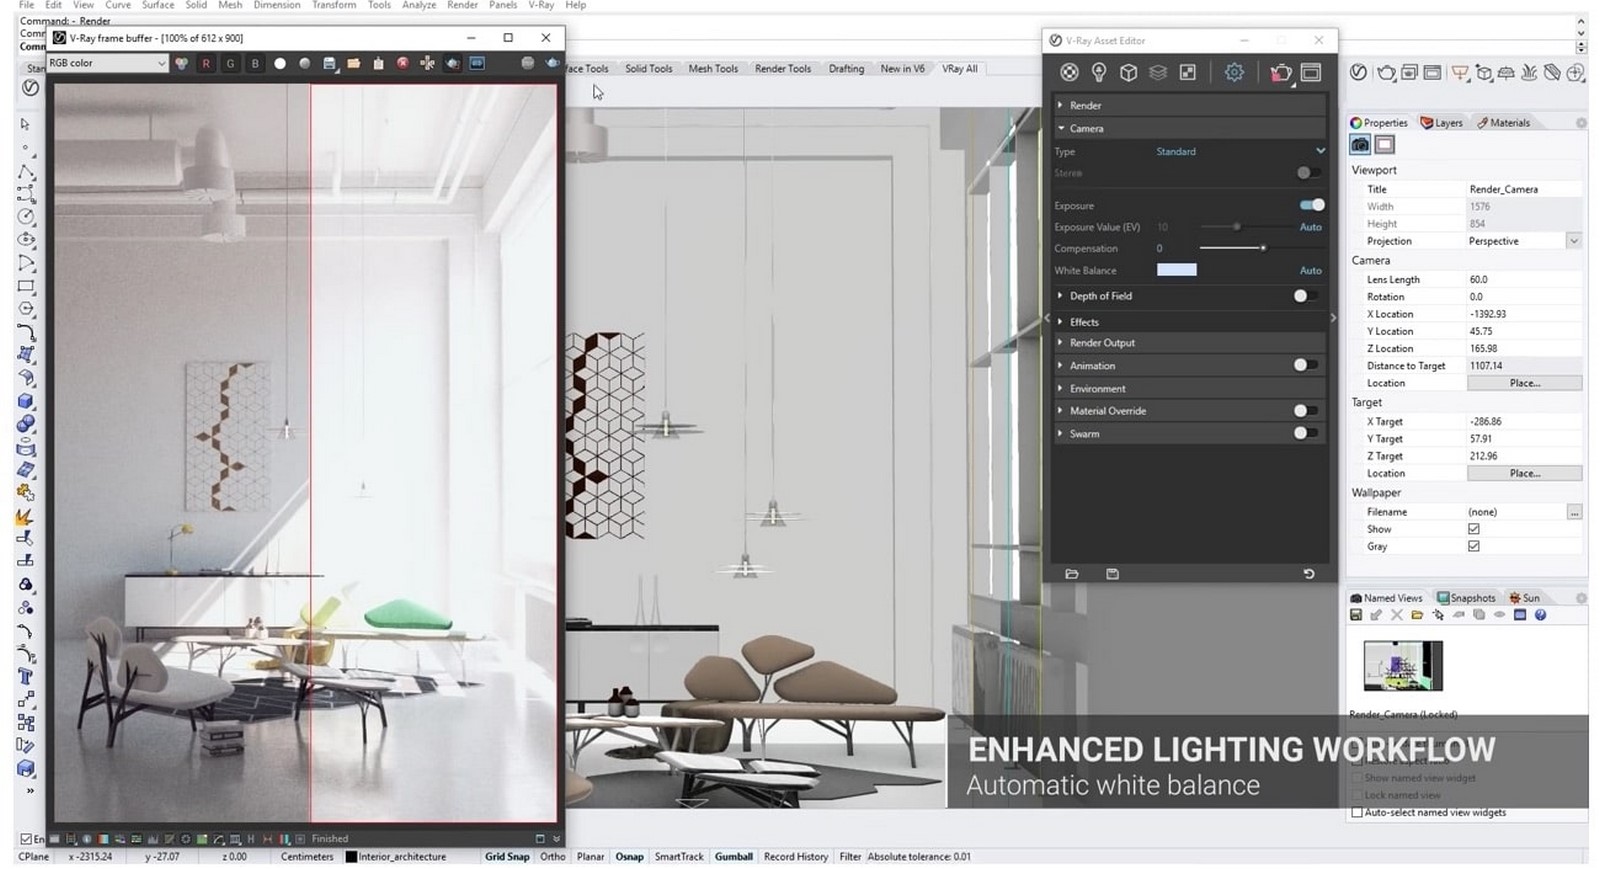Click the White Balance color swatch
Screen dimensions: 1600x869
[x=1176, y=270]
